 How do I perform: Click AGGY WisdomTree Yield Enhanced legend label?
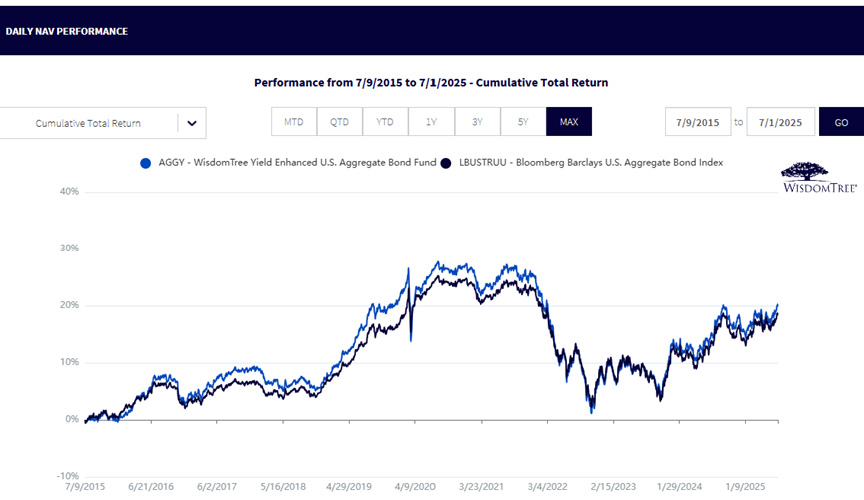pos(297,163)
